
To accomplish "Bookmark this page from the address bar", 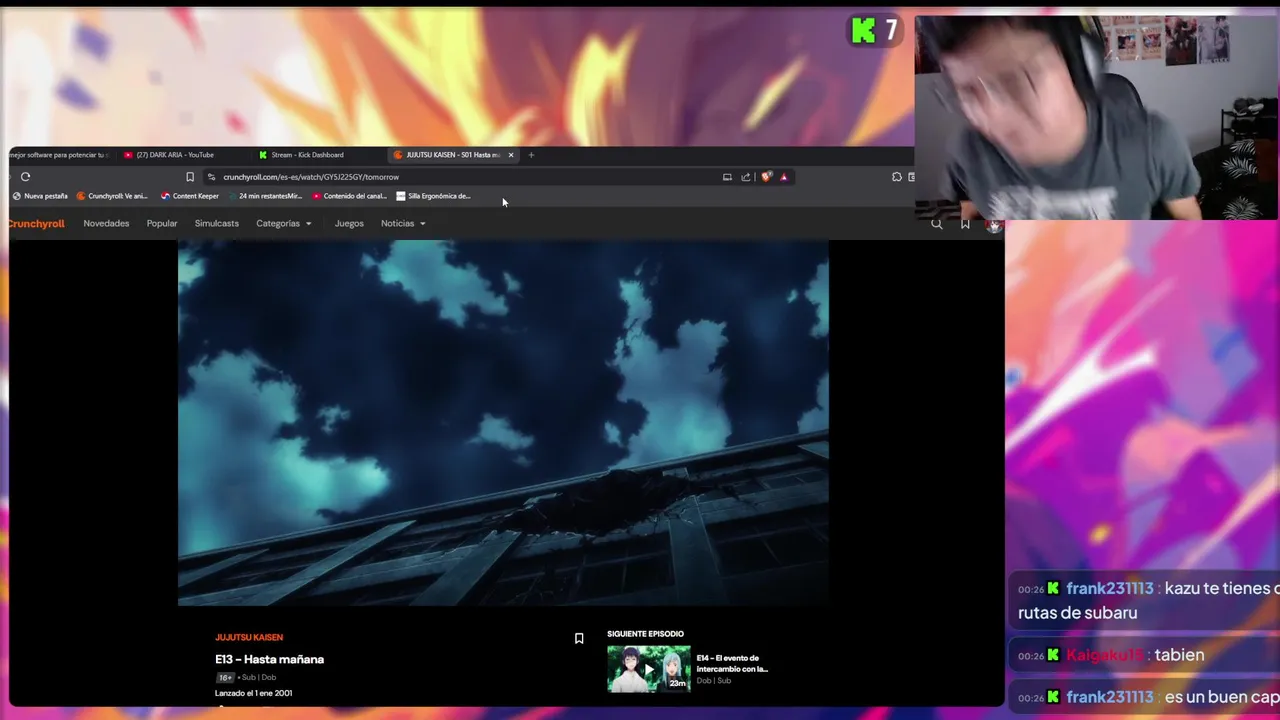I will tap(190, 177).
